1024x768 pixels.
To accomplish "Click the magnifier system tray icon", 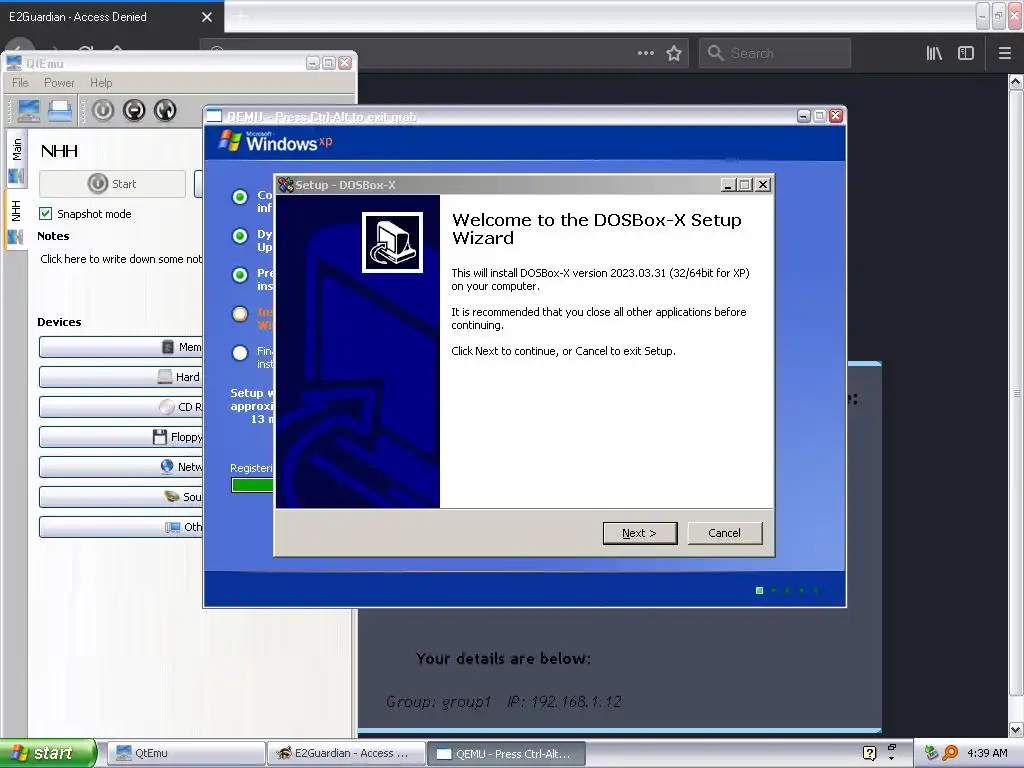I will (x=950, y=753).
